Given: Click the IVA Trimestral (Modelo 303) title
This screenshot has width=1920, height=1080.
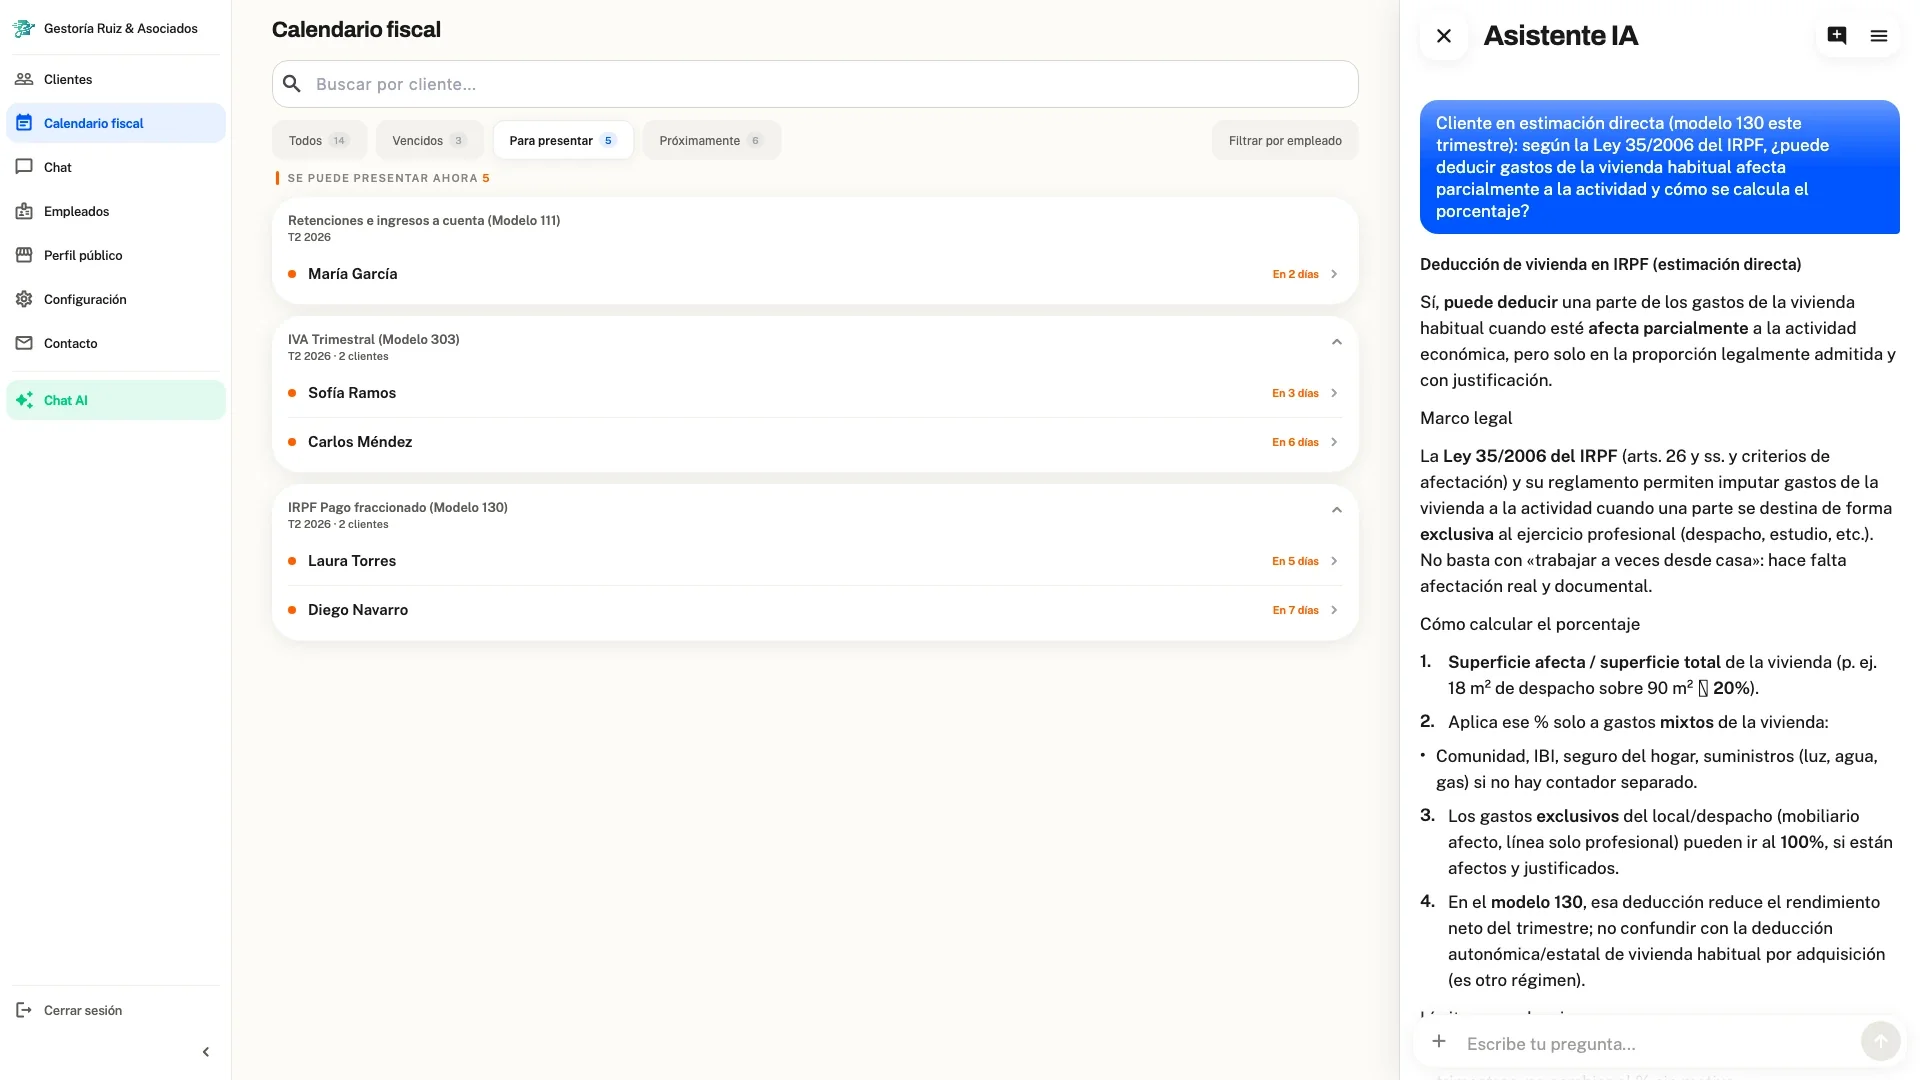Looking at the screenshot, I should tap(374, 339).
